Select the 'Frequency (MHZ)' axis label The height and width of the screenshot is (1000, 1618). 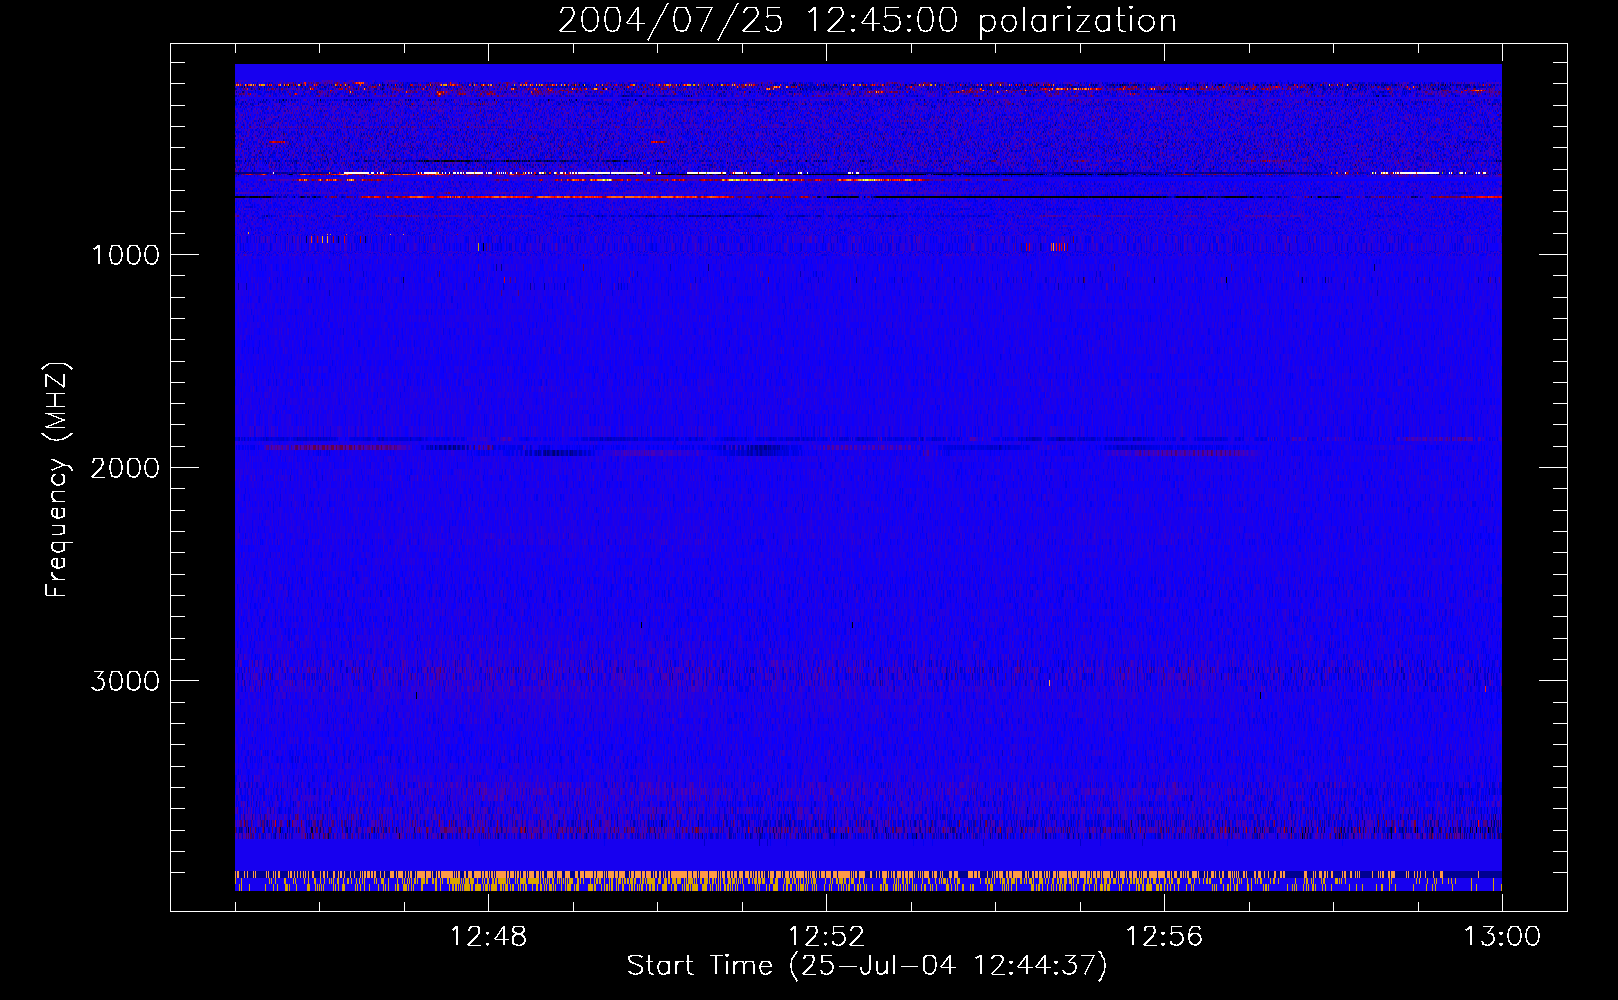(57, 480)
